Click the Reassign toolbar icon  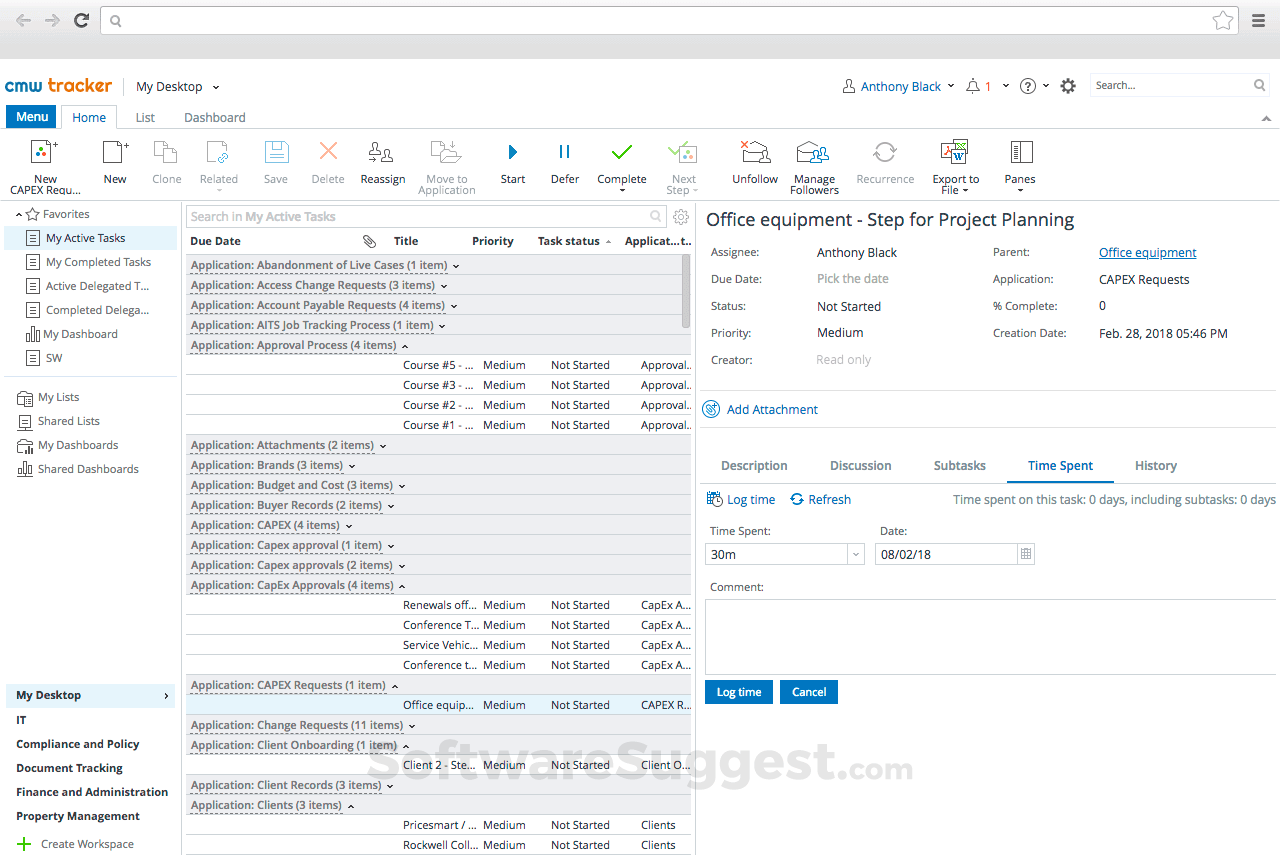pos(381,153)
